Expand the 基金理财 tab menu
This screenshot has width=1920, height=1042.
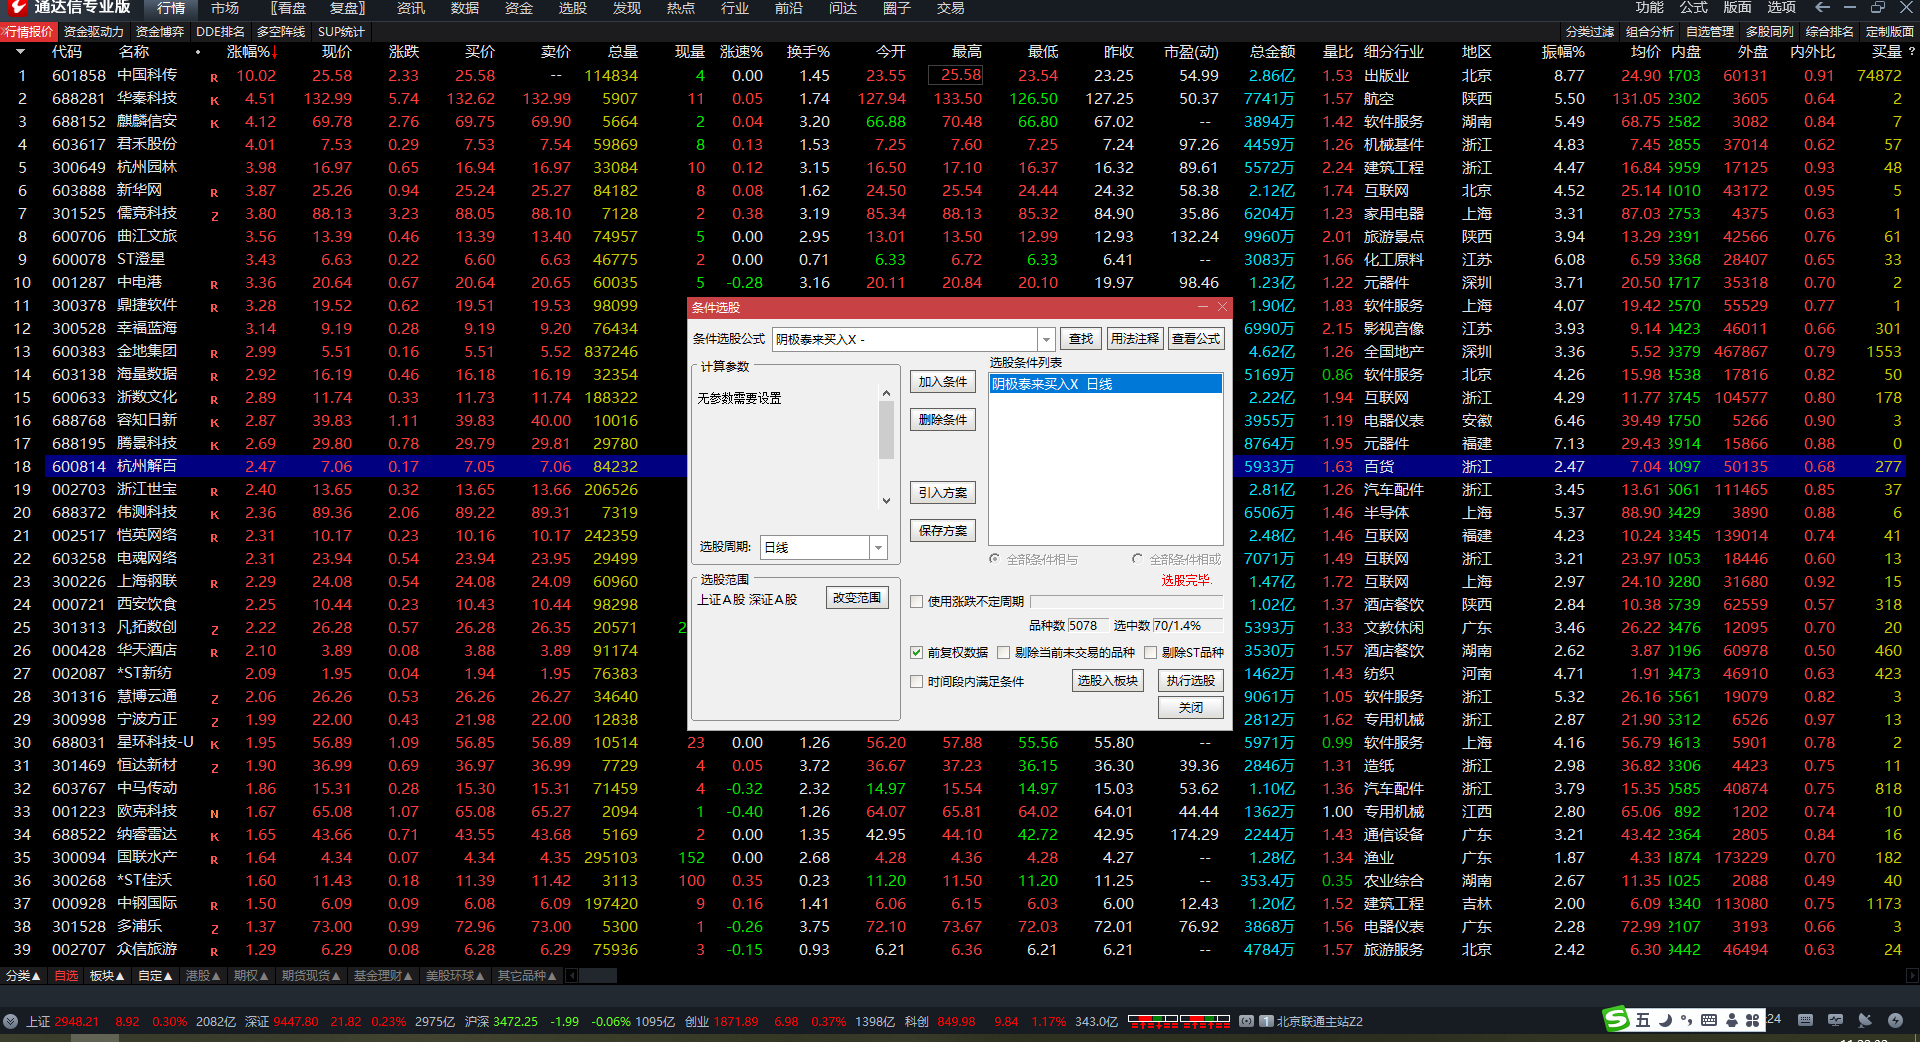click(383, 975)
